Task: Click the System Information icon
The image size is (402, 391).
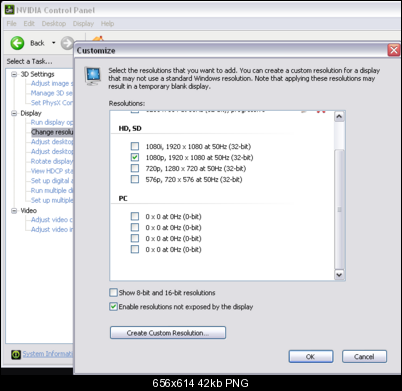Action: pyautogui.click(x=16, y=354)
